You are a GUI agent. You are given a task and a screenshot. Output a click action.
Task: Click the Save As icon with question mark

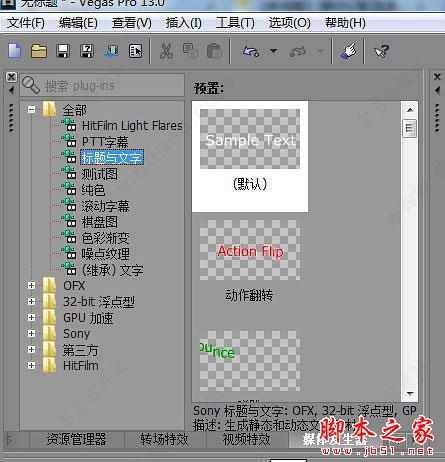click(x=87, y=52)
